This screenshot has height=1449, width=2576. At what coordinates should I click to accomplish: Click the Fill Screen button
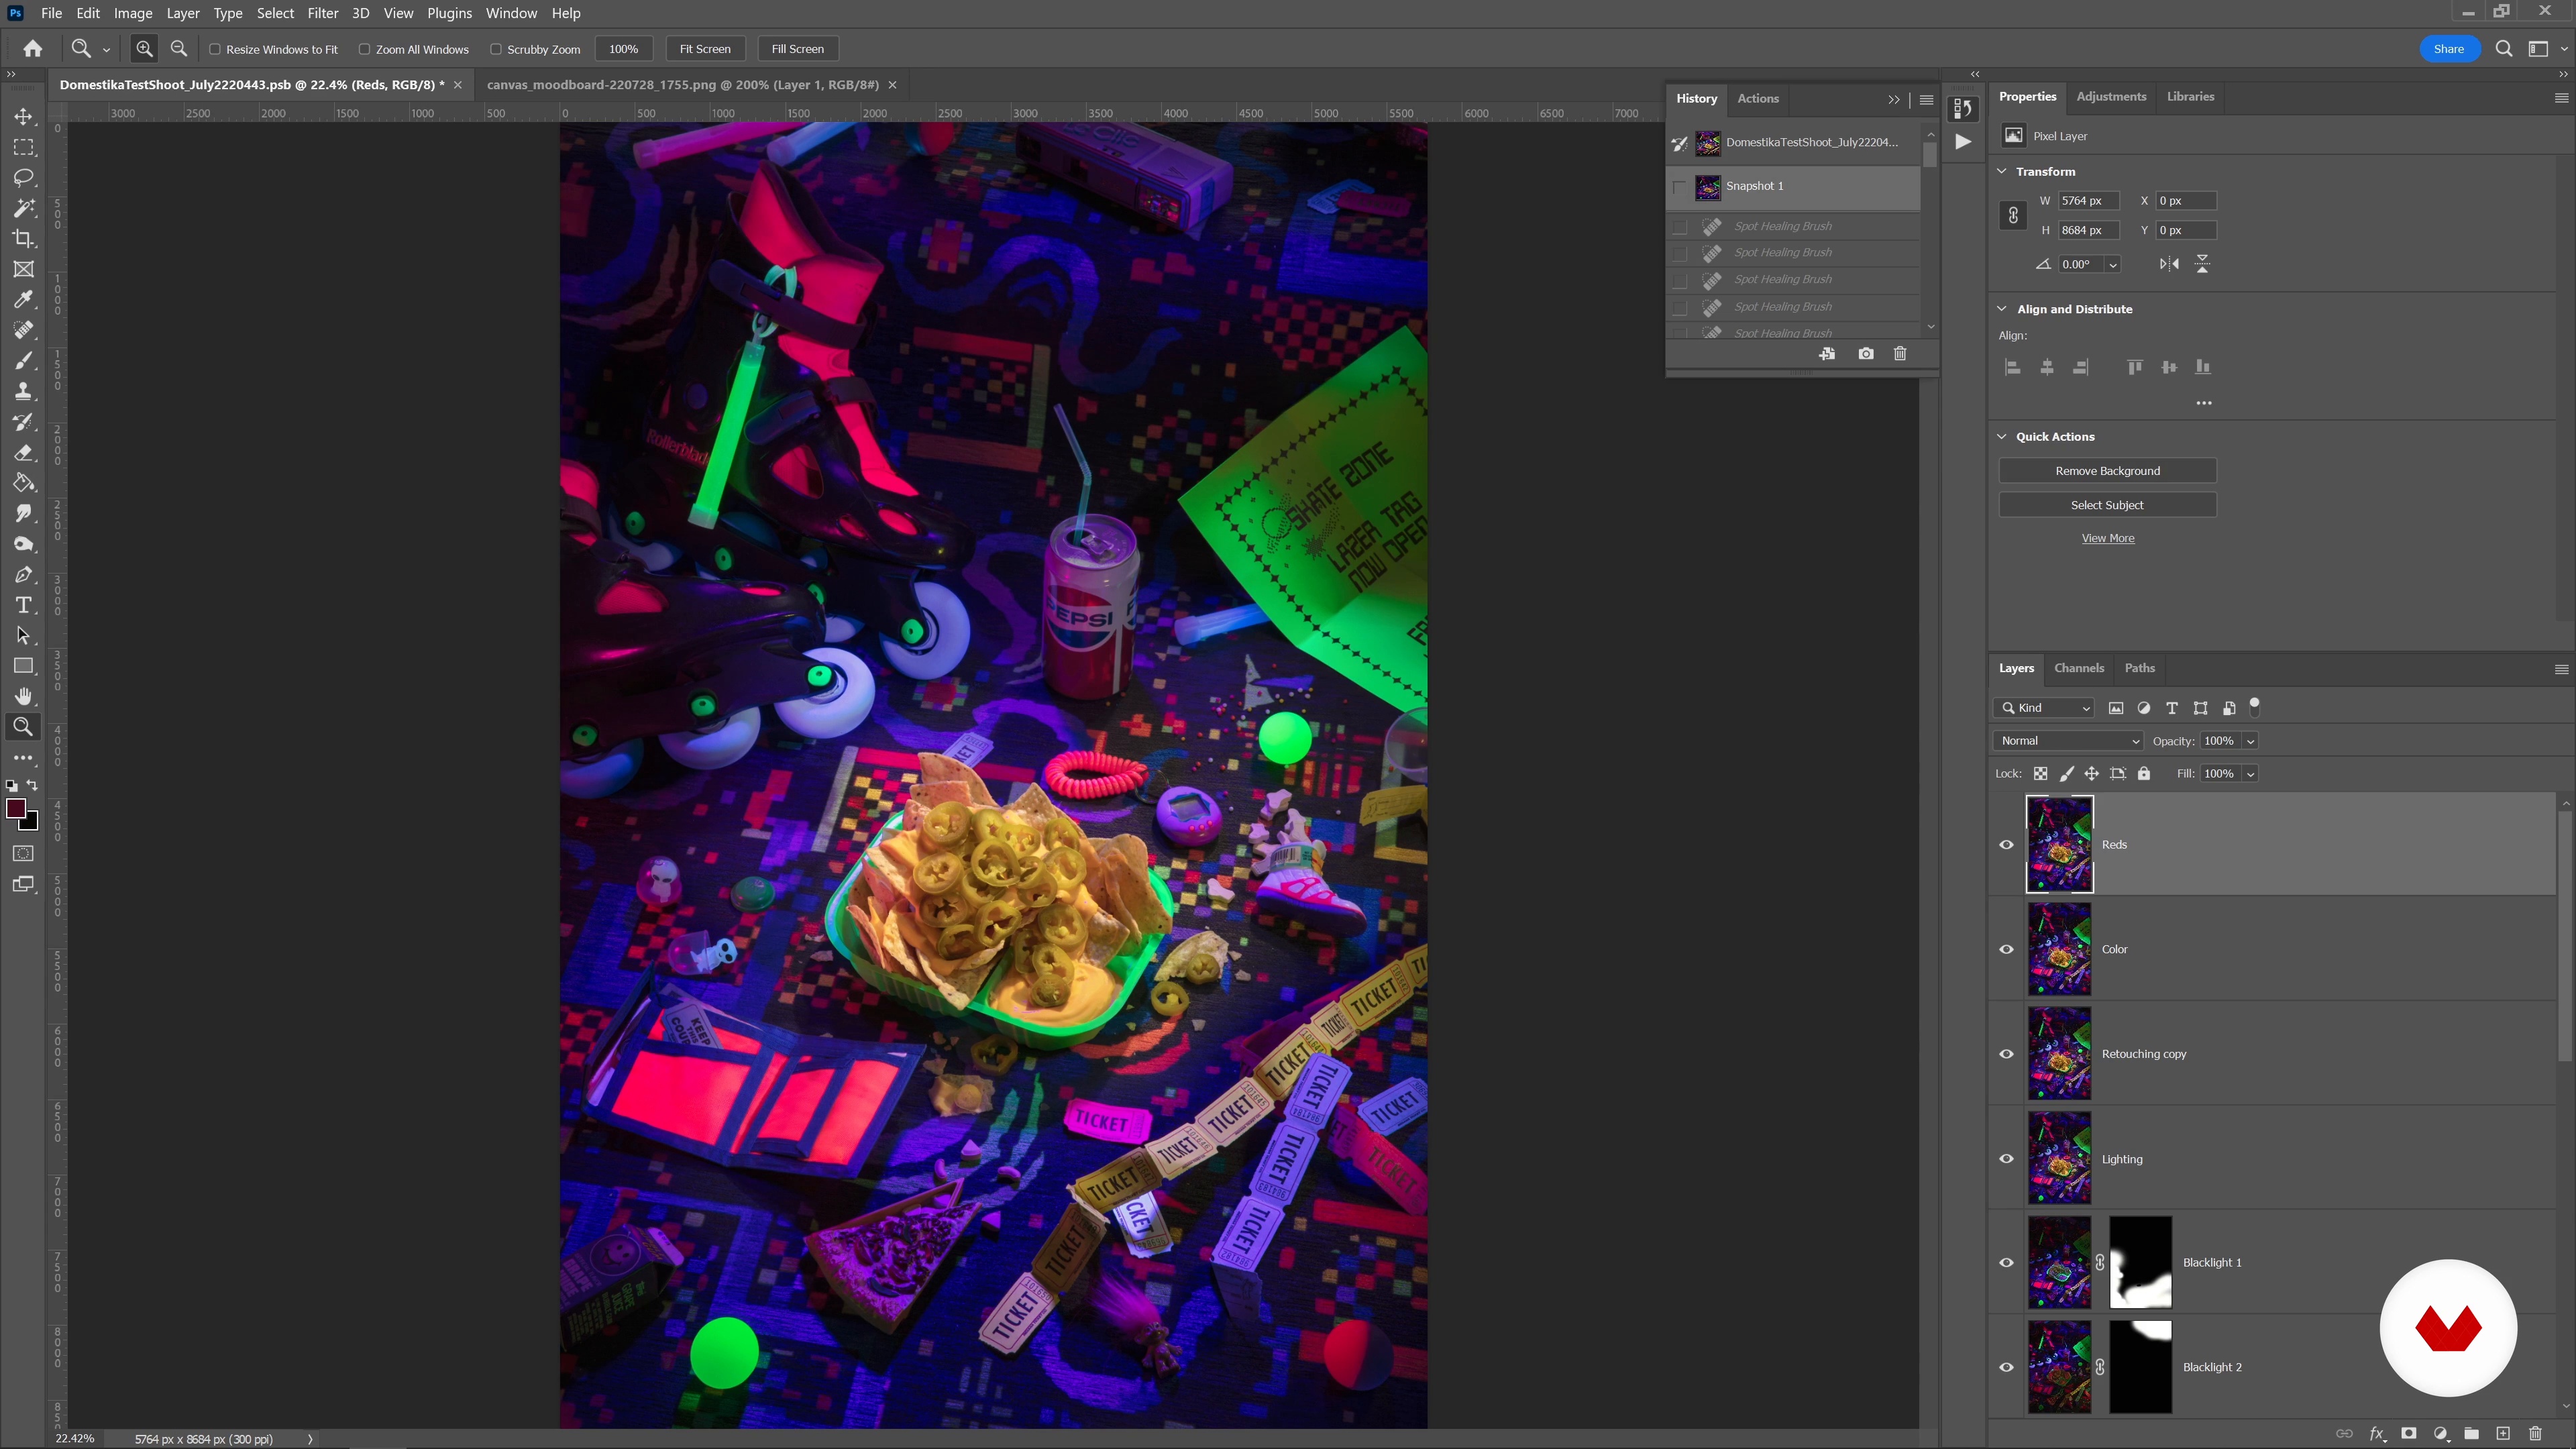(x=798, y=49)
